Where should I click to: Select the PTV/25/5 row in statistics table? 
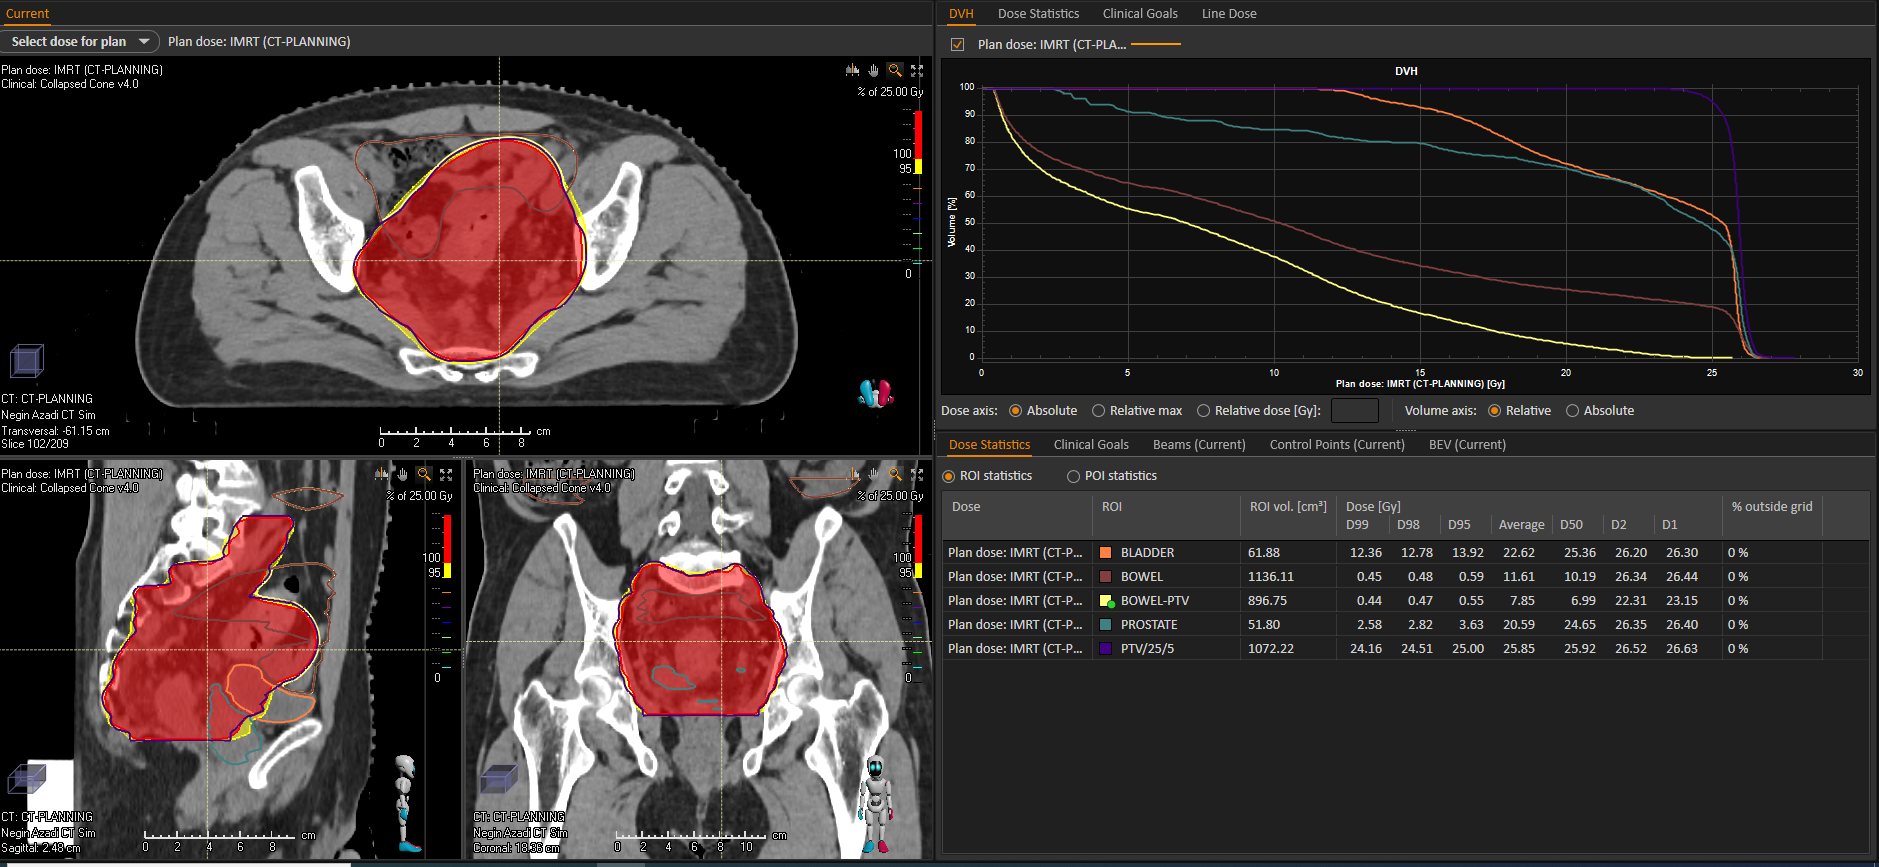[1405, 649]
